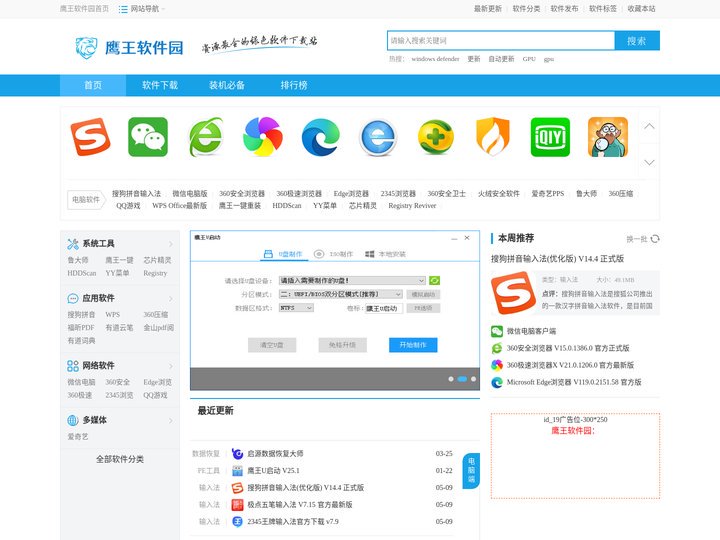Click WeChat icon beside 微信电脑客户端
The image size is (720, 540).
point(497,331)
